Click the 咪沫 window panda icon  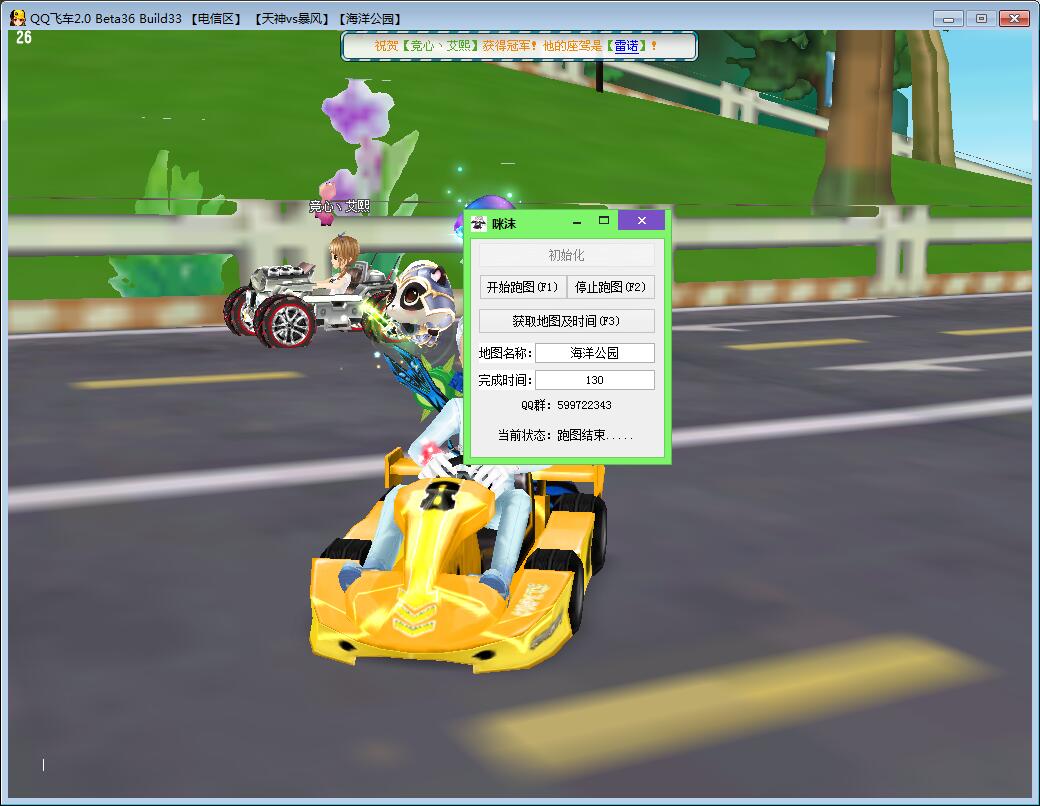point(478,224)
